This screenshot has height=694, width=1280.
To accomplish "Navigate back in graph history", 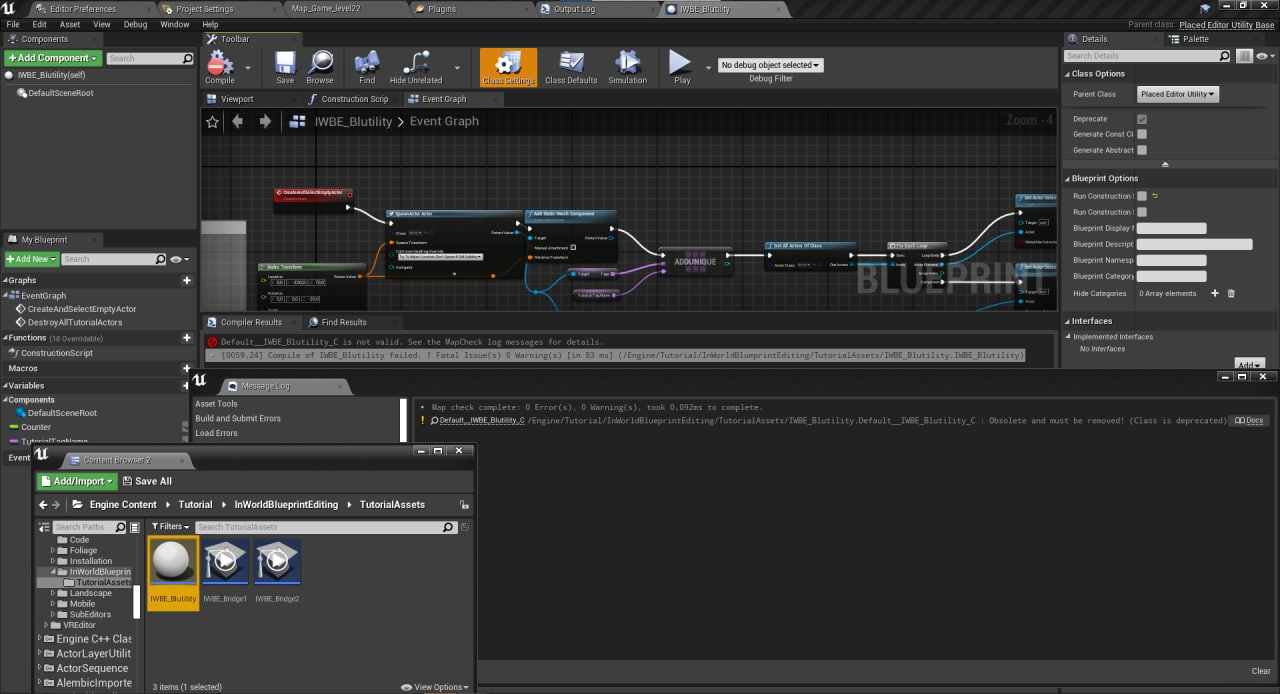I will pyautogui.click(x=237, y=121).
